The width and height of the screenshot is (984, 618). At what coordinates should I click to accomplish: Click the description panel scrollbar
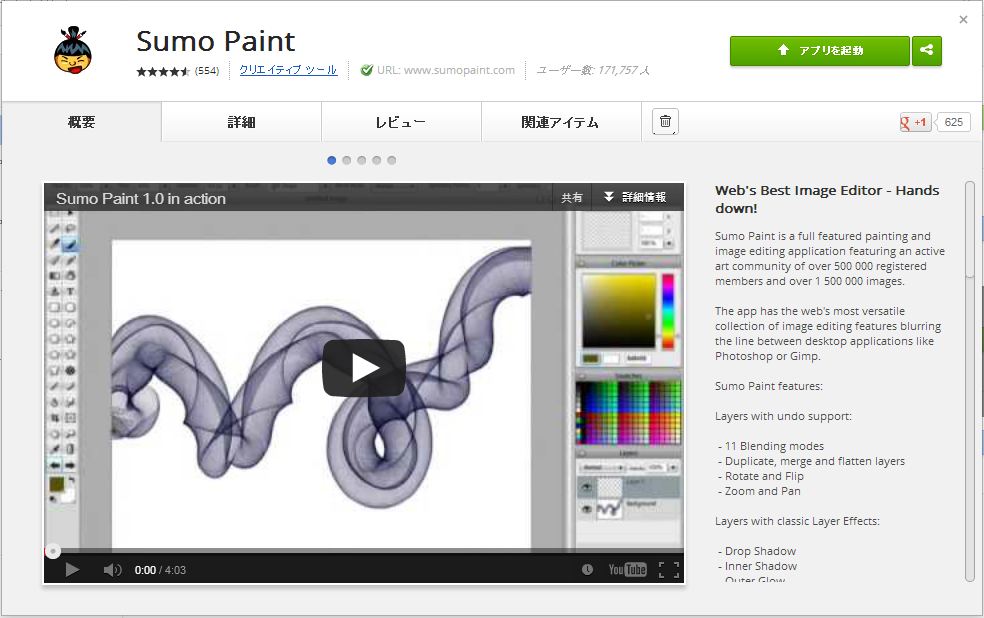click(x=970, y=229)
